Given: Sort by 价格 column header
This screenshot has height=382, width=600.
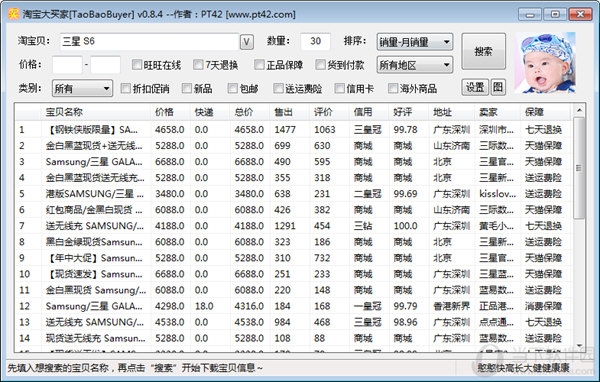Looking at the screenshot, I should [x=170, y=112].
